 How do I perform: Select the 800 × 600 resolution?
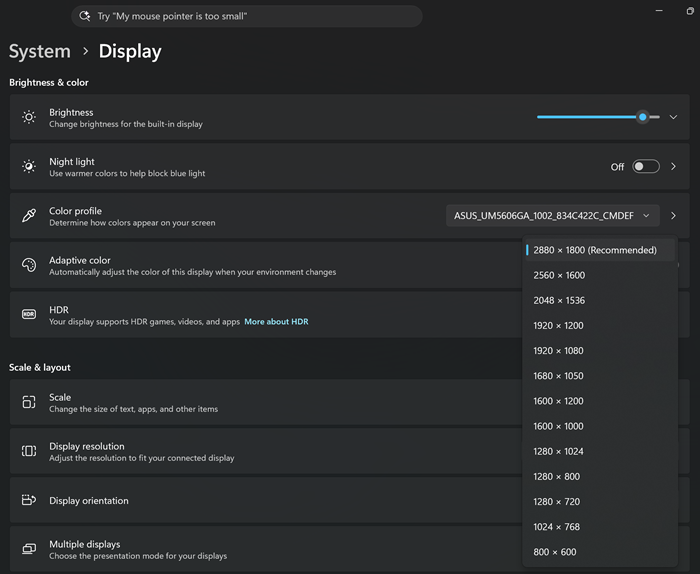[600, 552]
